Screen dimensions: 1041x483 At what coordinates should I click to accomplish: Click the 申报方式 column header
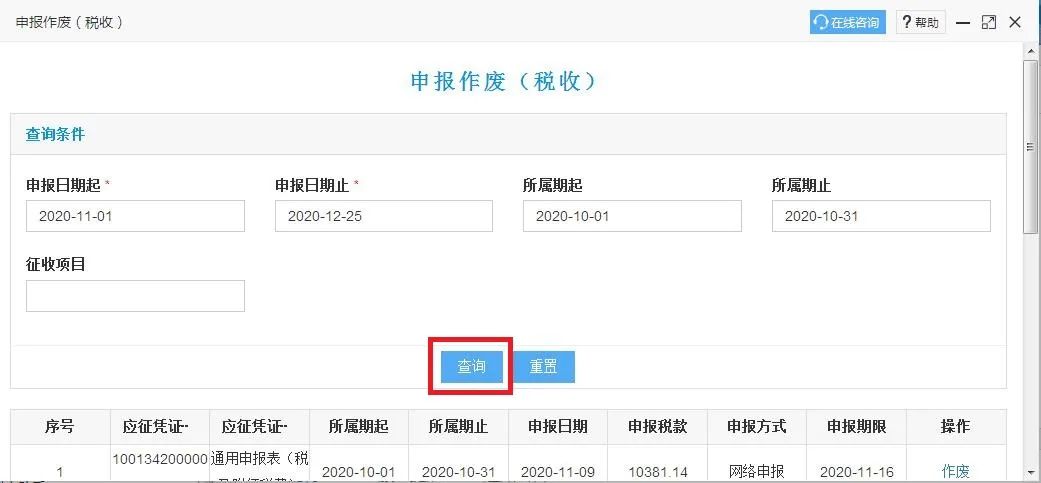[x=757, y=427]
